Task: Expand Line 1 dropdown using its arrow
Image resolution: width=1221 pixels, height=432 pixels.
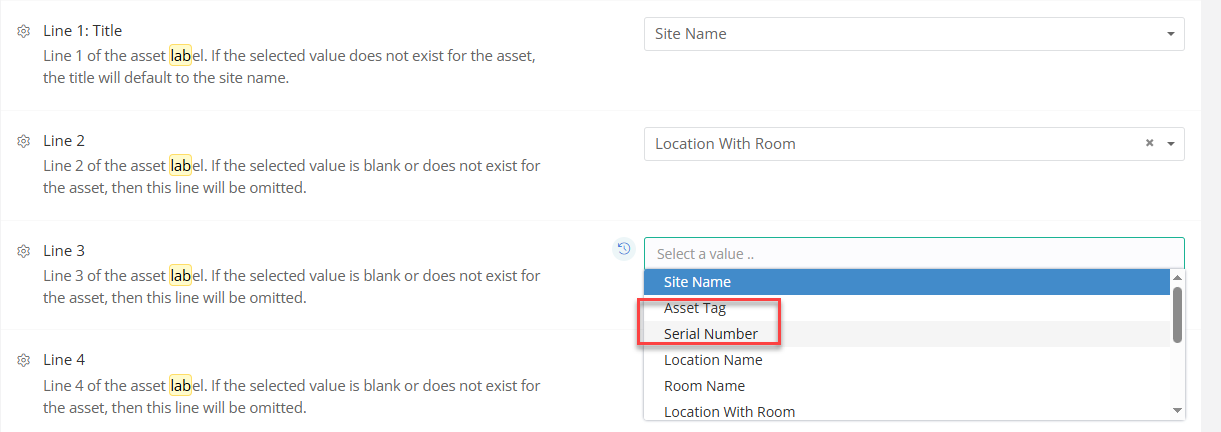Action: pos(1171,34)
